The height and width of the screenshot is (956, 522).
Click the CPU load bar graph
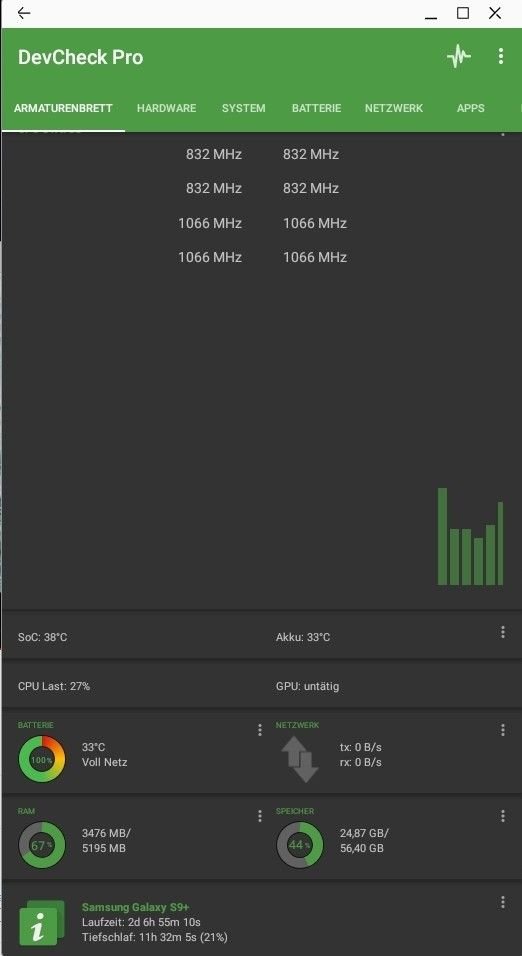click(470, 537)
